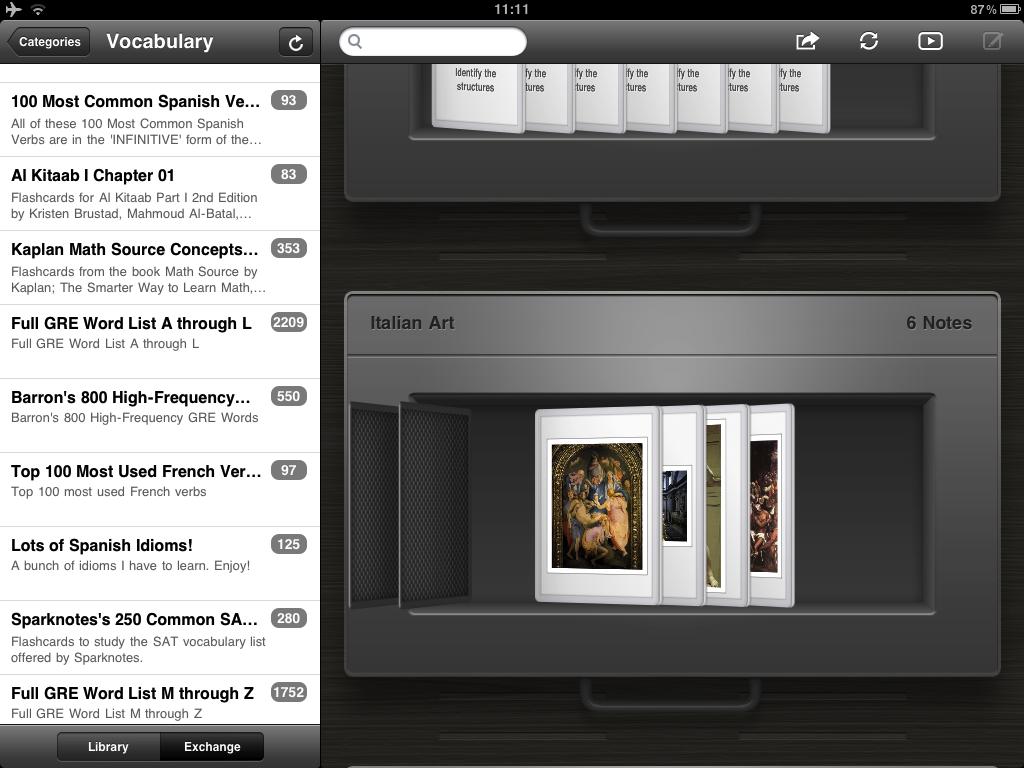Tap the Wi-Fi status icon
1024x768 pixels.
pyautogui.click(x=39, y=10)
